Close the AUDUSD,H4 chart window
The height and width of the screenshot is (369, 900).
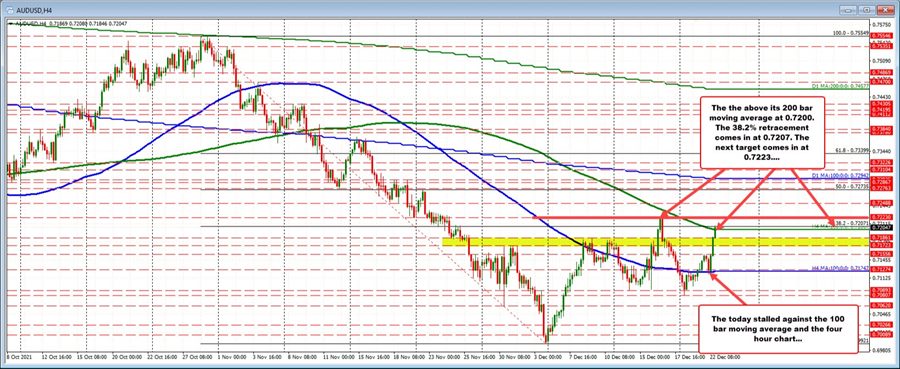tap(886, 10)
